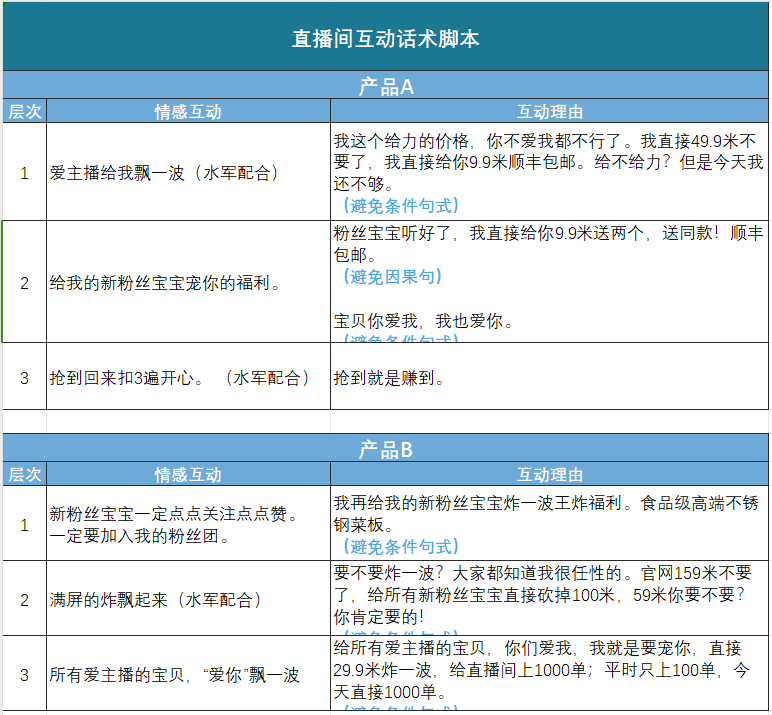Click the 产品B section header

pos(386,448)
